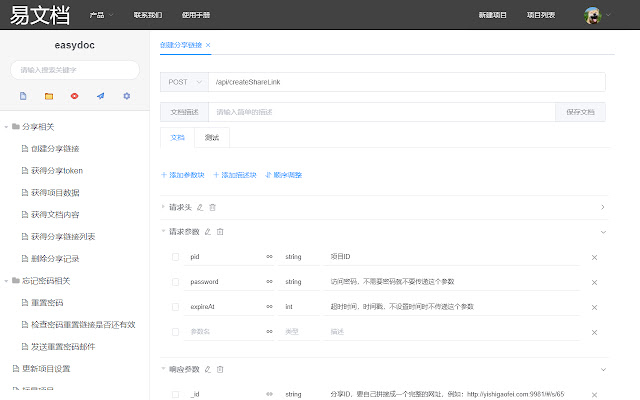The image size is (640, 400).
Task: Click the new document icon in sidebar
Action: click(x=23, y=96)
